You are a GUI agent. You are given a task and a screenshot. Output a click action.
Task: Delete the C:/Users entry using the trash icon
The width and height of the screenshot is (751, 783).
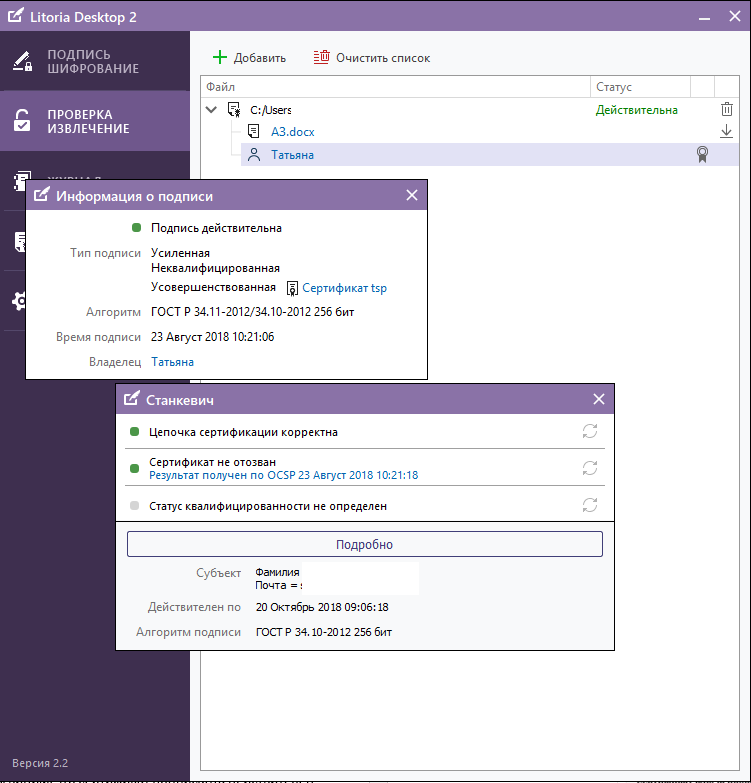(727, 109)
